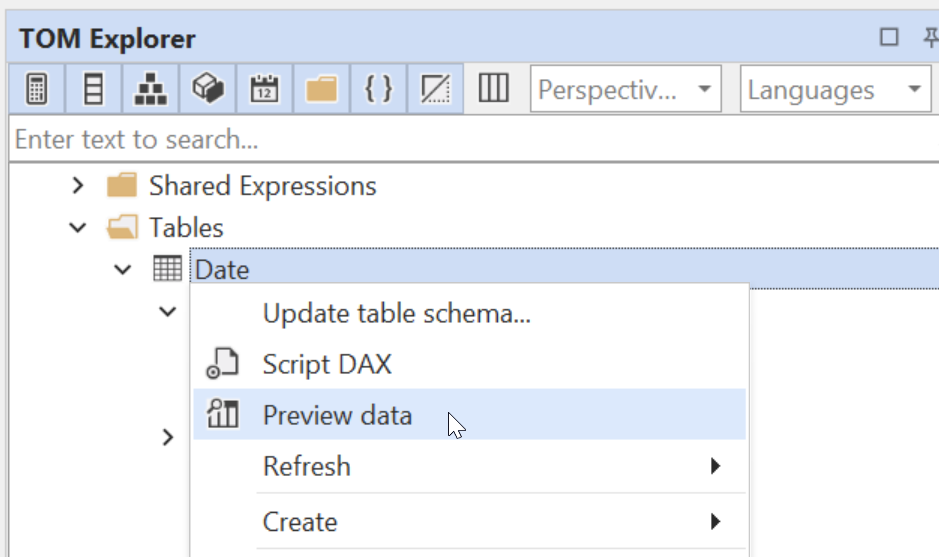Choose Update table schema from menu
The image size is (939, 557).
pos(396,314)
